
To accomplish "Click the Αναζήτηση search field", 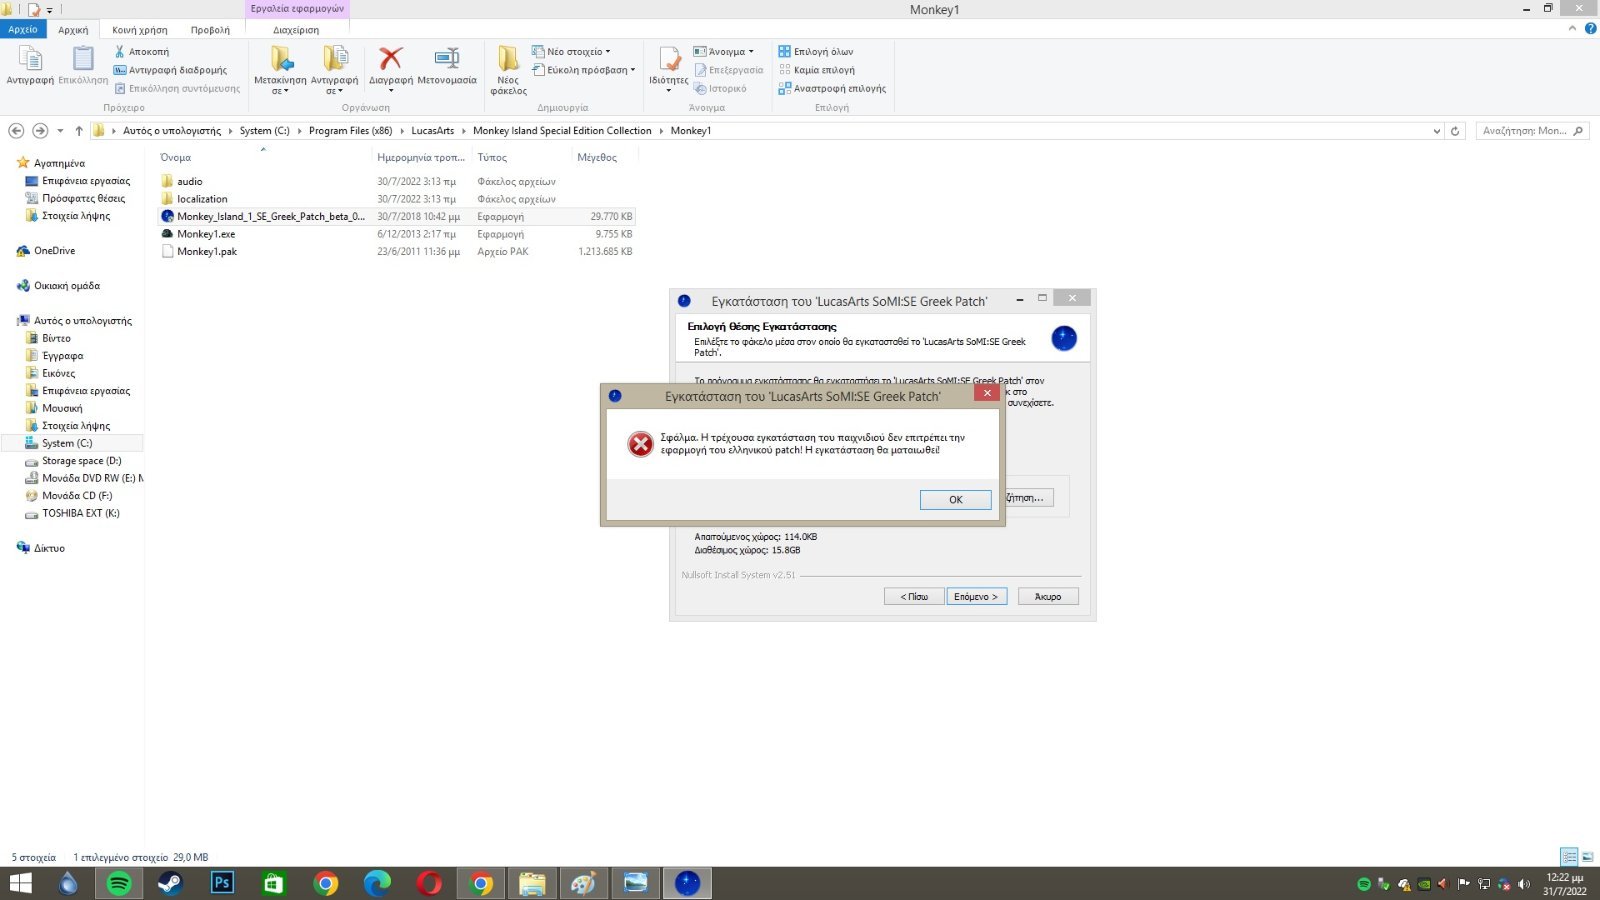I will pos(1532,131).
